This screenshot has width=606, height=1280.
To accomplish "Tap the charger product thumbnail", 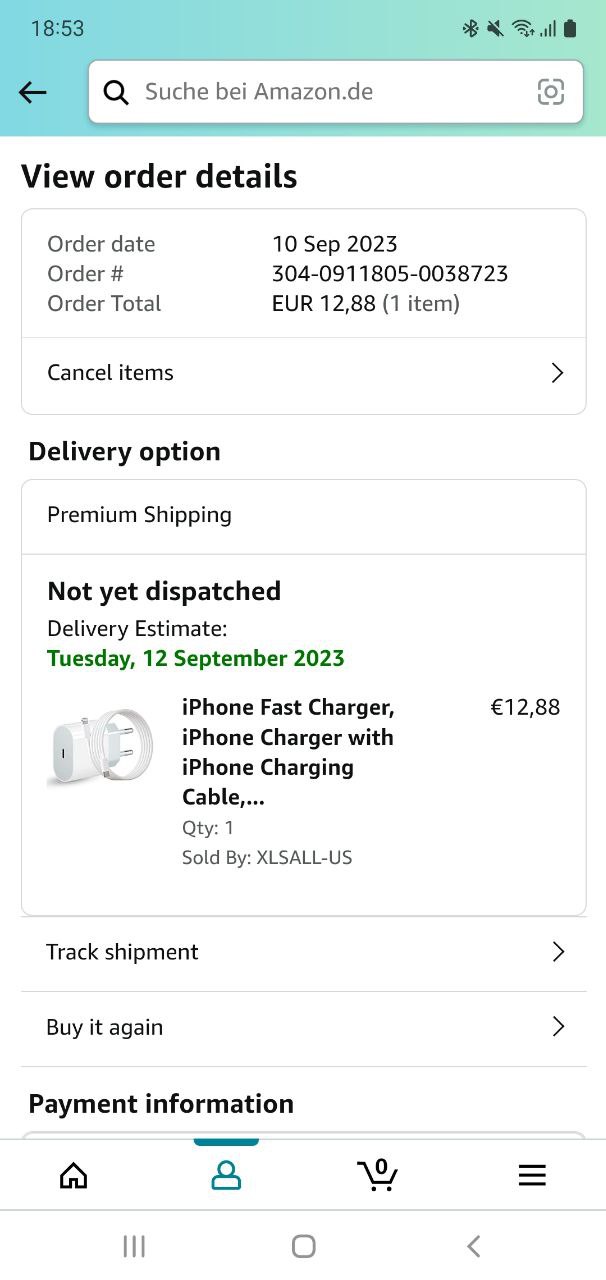I will click(100, 748).
